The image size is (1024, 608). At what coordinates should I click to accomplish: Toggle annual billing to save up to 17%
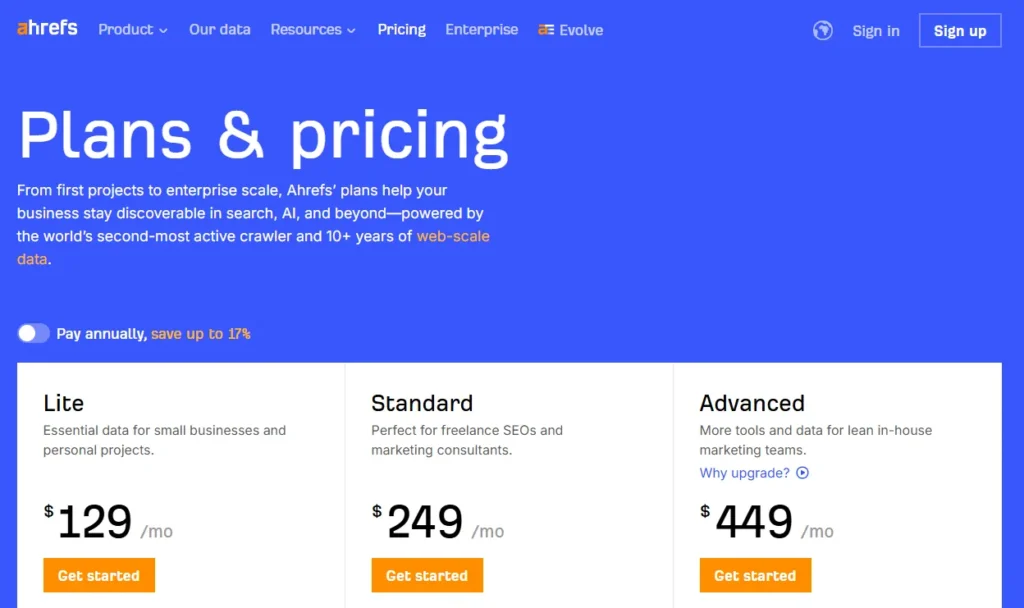(33, 333)
